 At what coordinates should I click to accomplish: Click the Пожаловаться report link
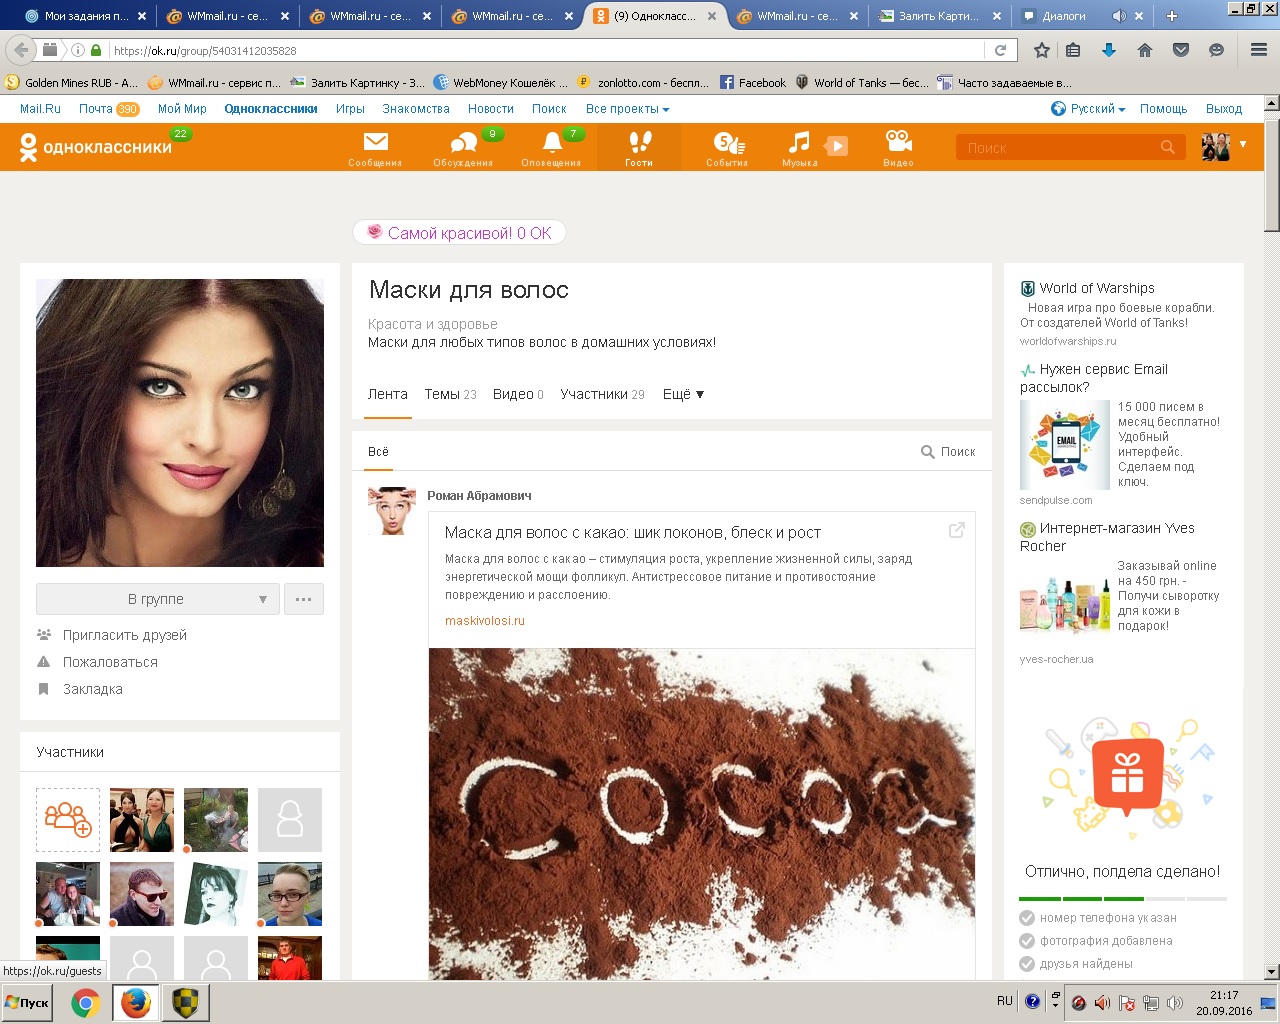110,662
